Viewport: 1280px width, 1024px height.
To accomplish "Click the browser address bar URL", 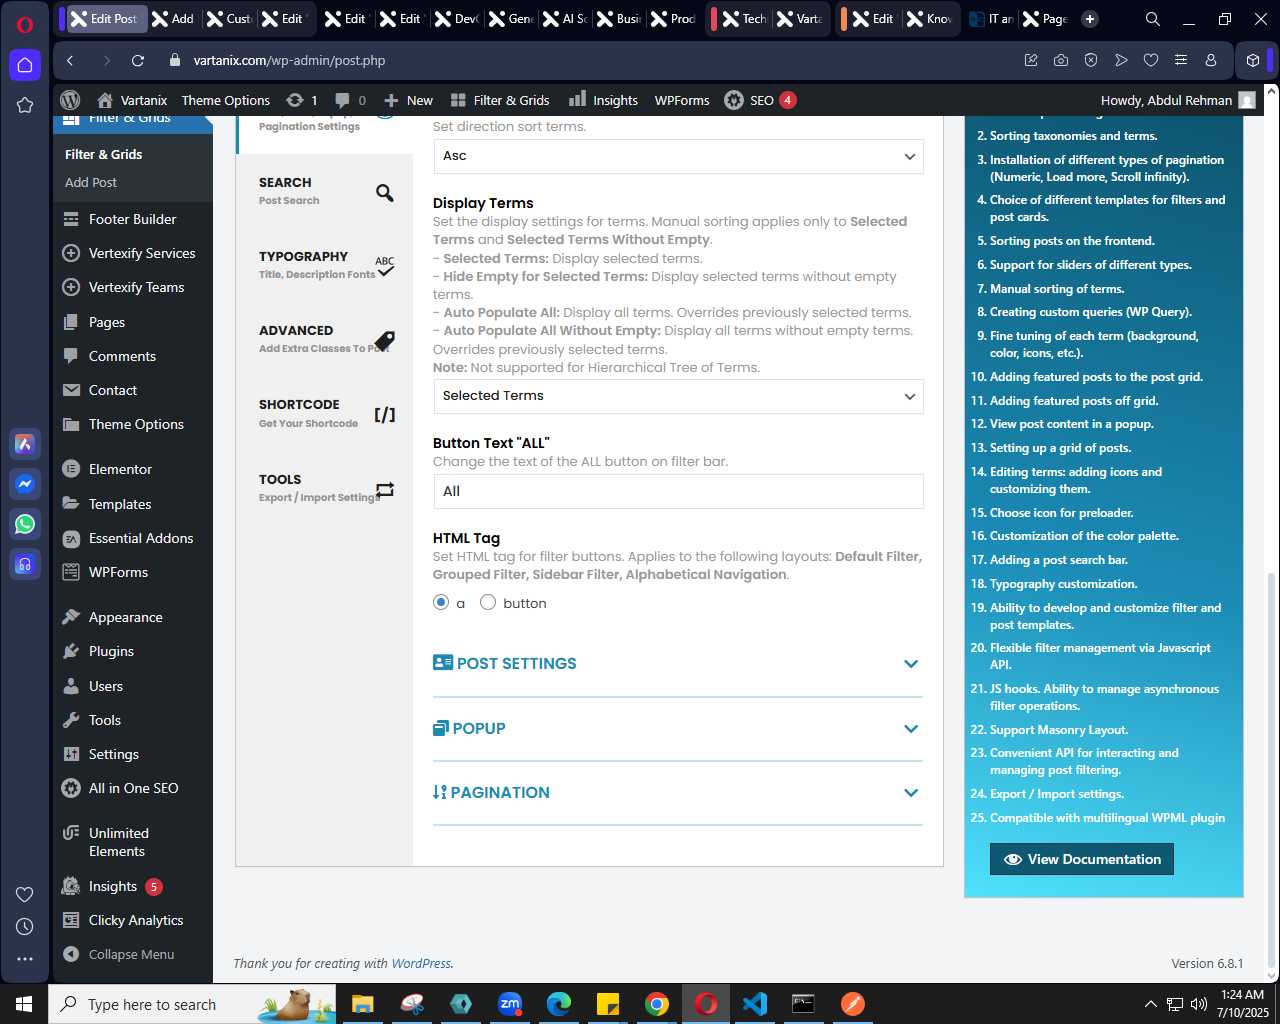I will 289,60.
